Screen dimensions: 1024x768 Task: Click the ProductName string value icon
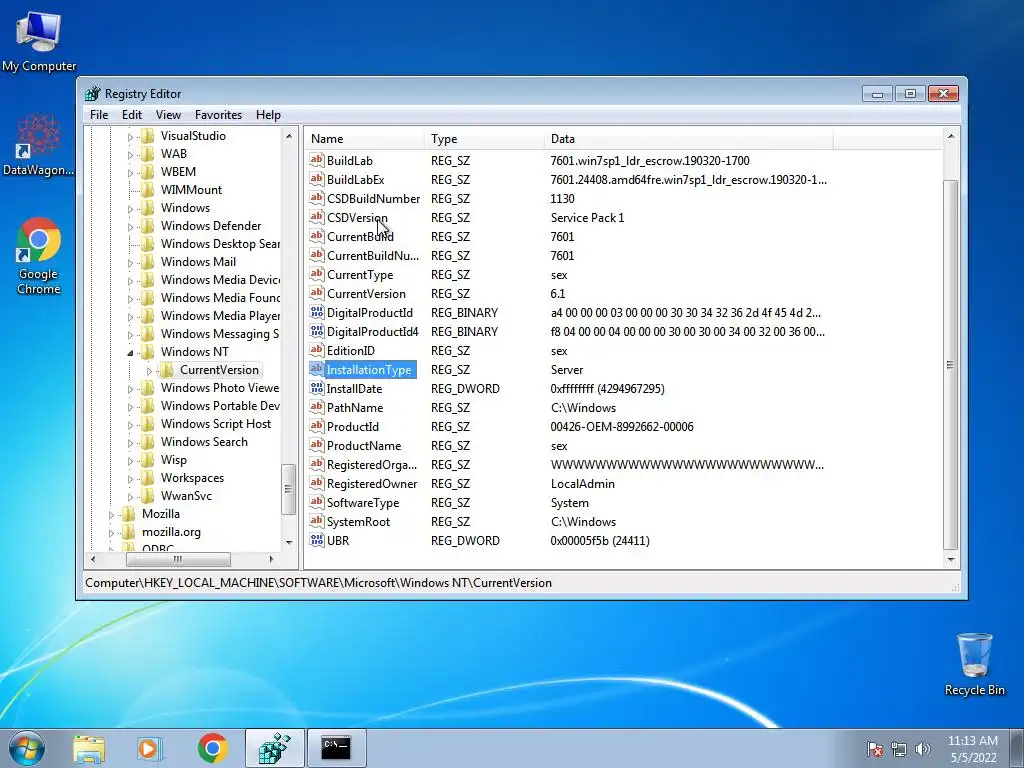317,445
